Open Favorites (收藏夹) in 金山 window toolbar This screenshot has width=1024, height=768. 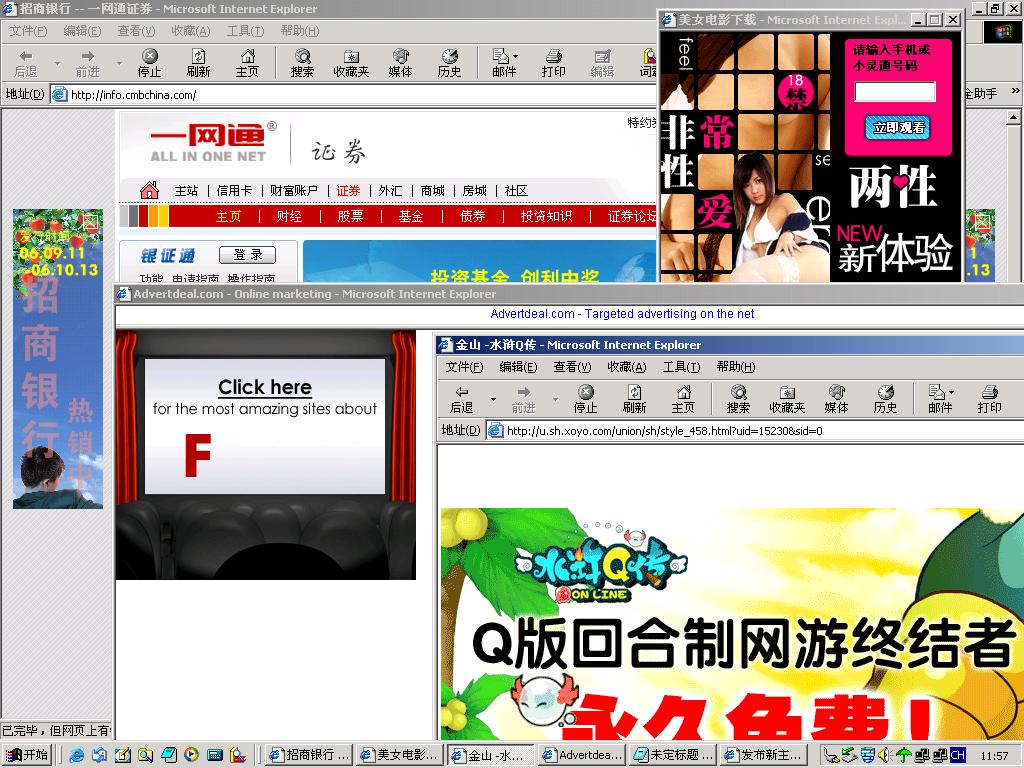(788, 399)
